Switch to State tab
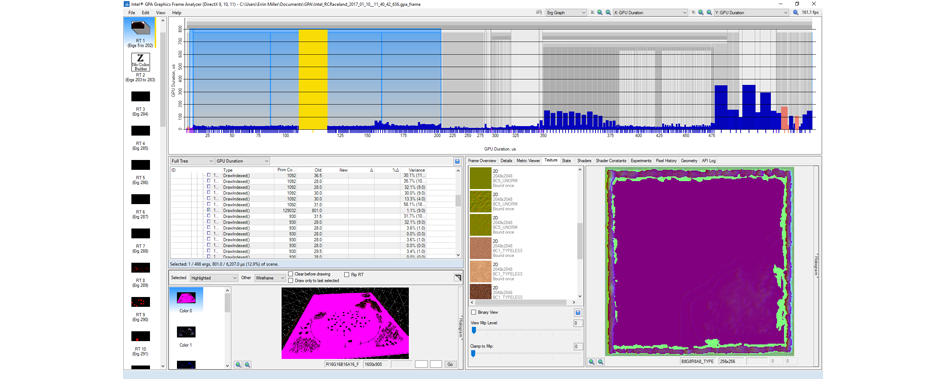 (567, 161)
